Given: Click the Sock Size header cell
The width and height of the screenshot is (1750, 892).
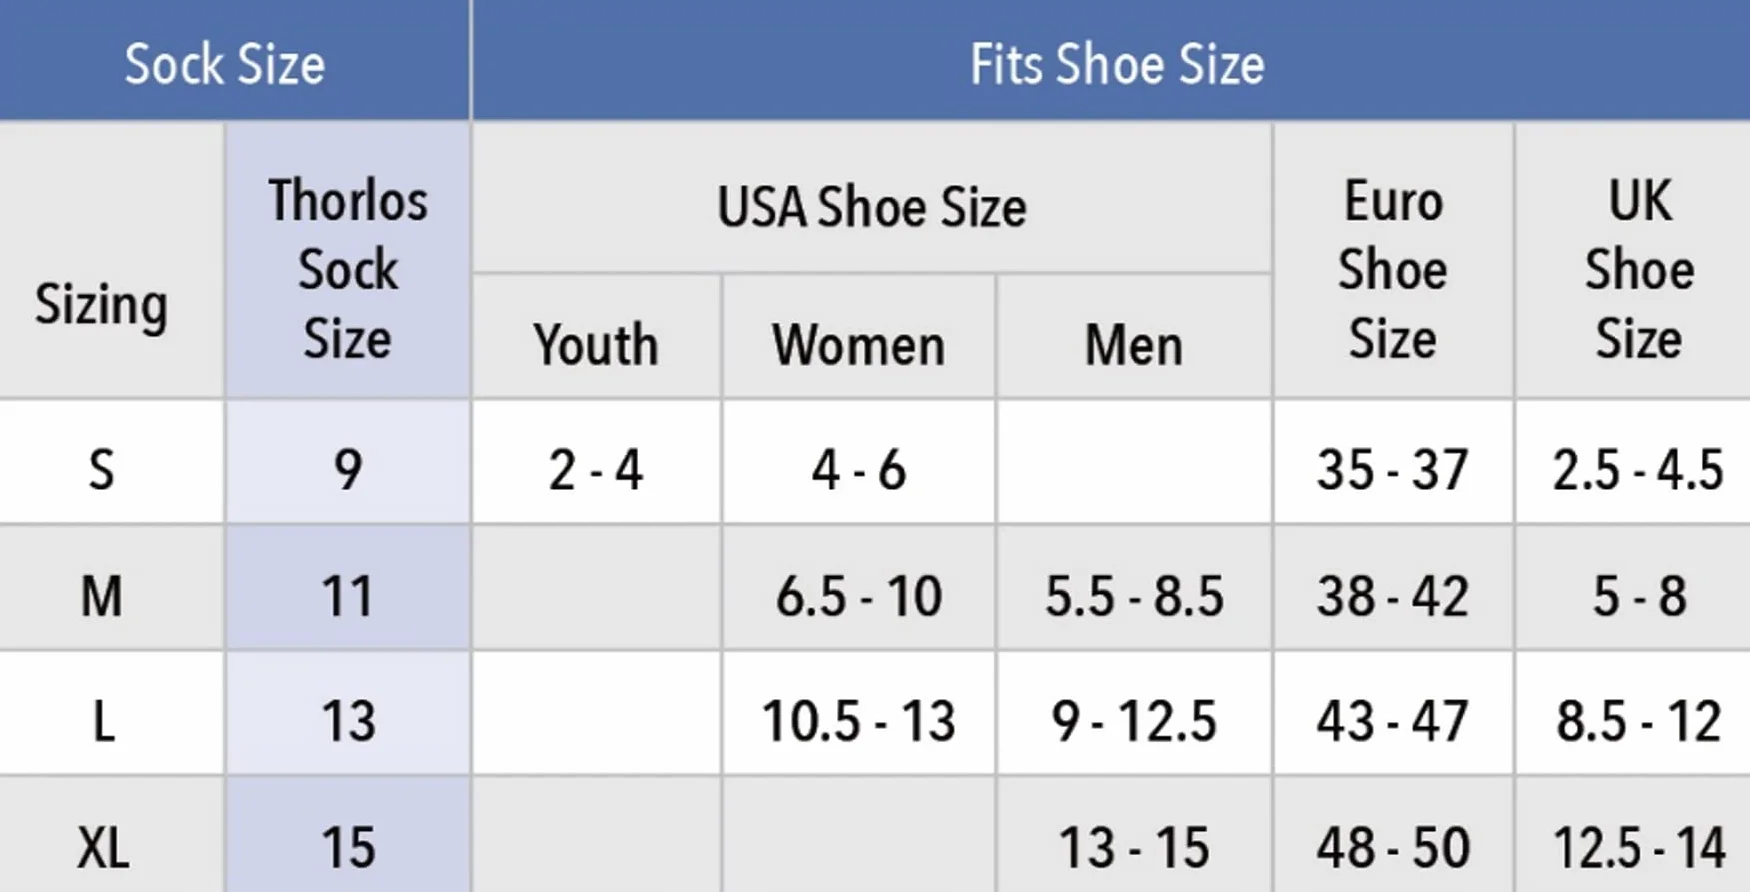Looking at the screenshot, I should (234, 60).
